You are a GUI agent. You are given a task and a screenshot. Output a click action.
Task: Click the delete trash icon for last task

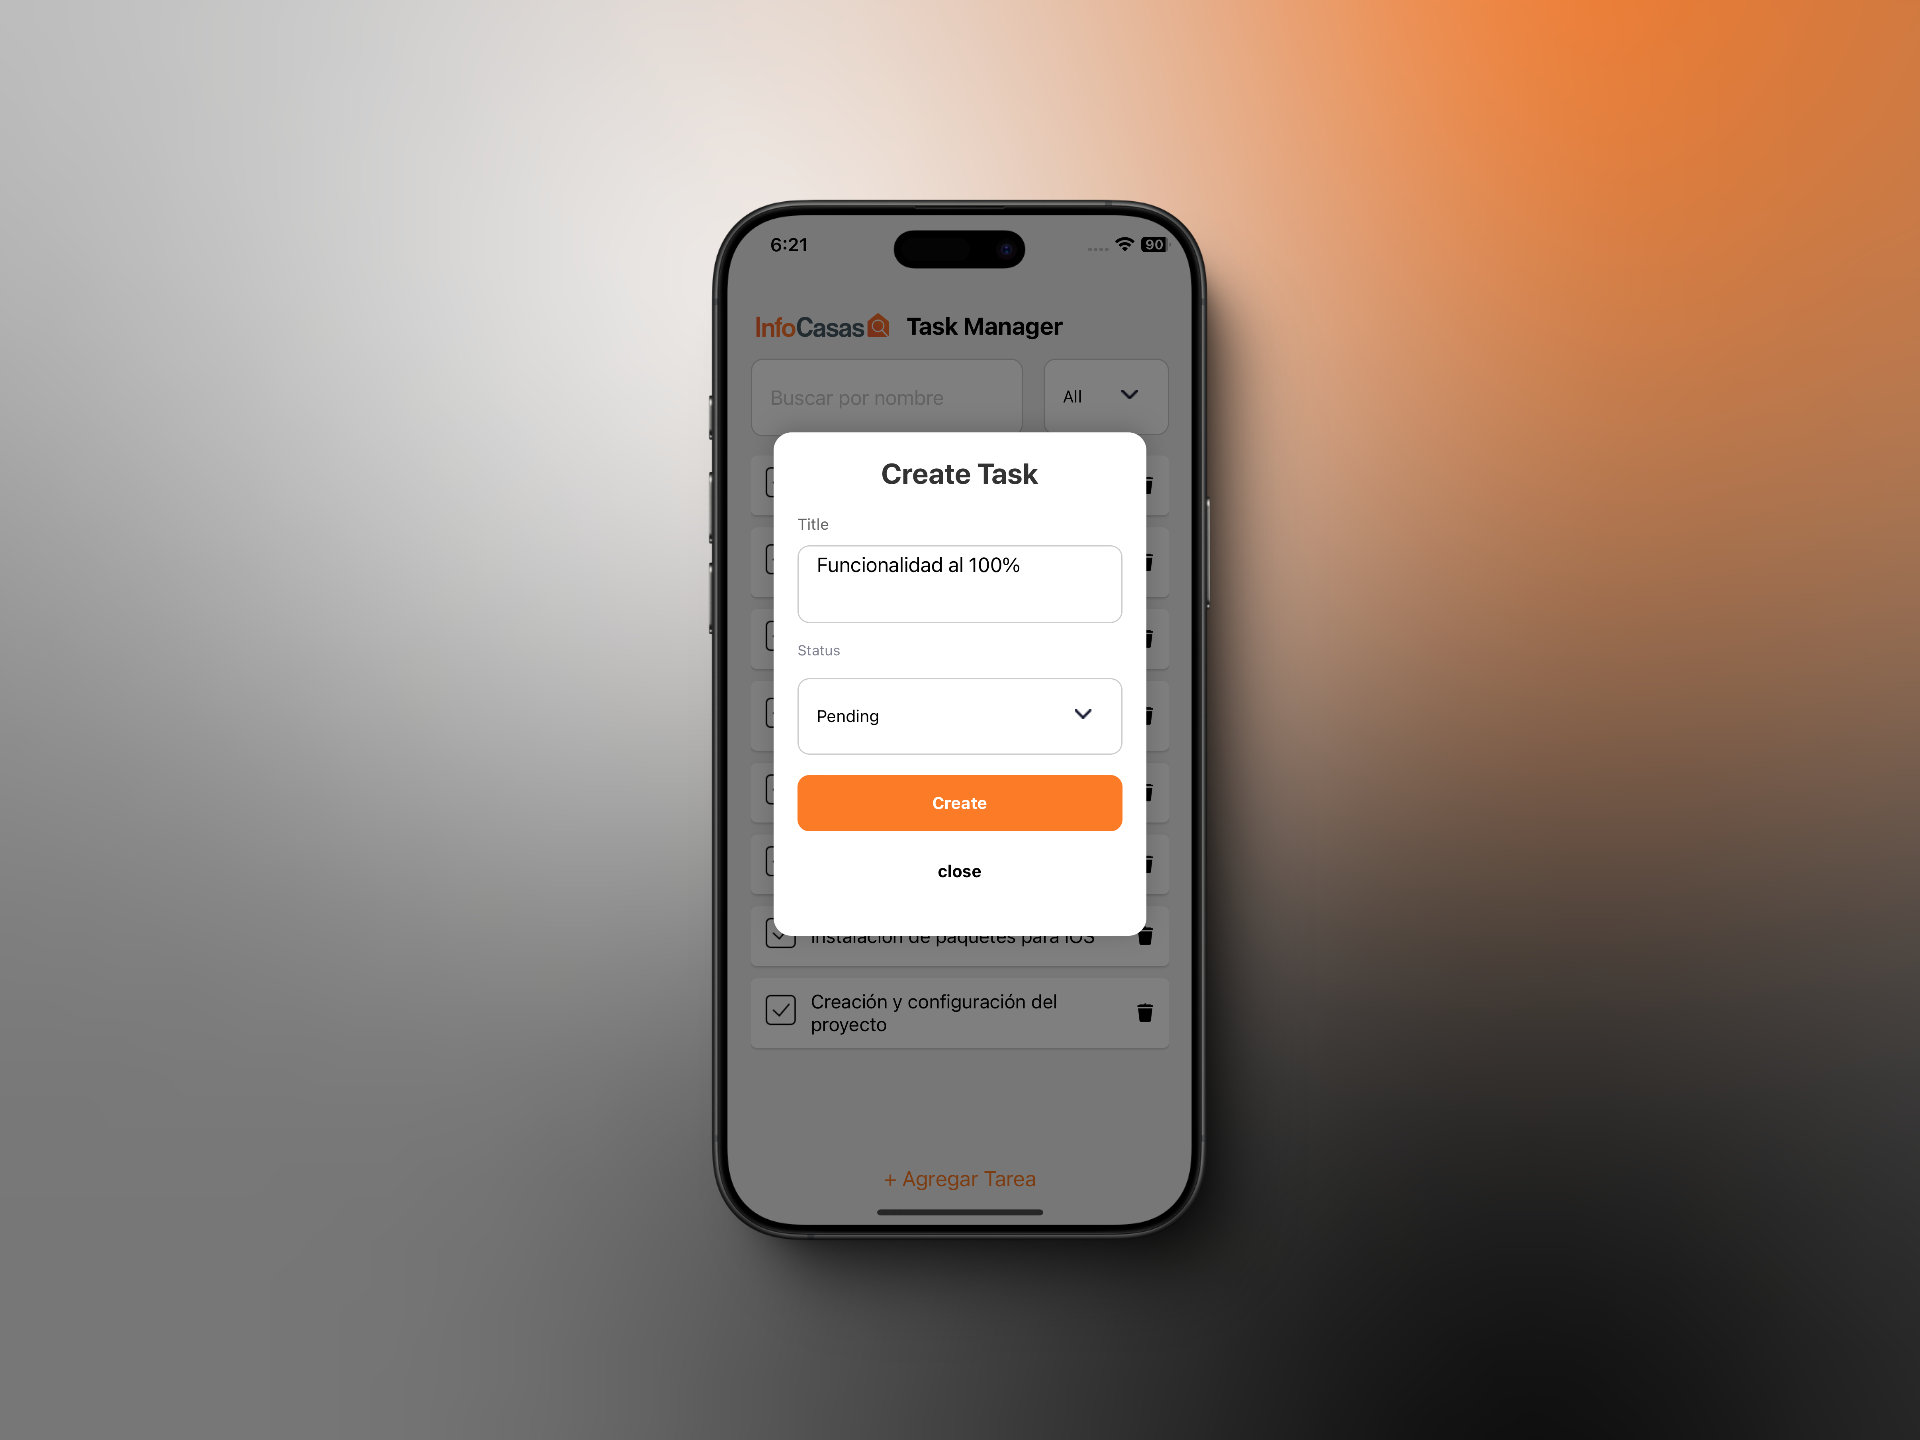coord(1146,1010)
